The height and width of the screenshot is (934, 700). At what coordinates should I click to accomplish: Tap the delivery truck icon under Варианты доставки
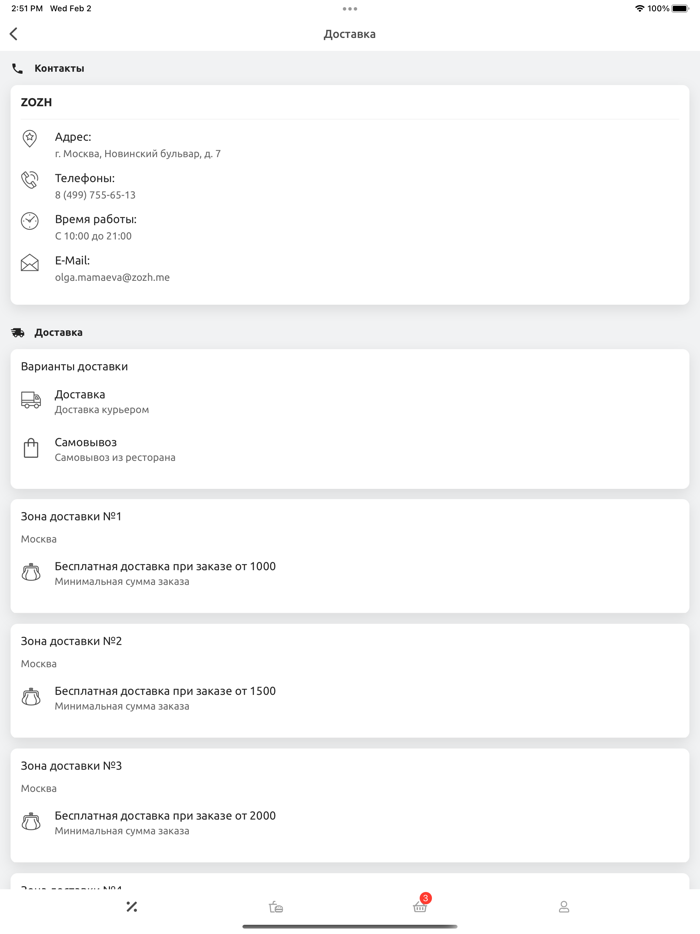pos(31,400)
